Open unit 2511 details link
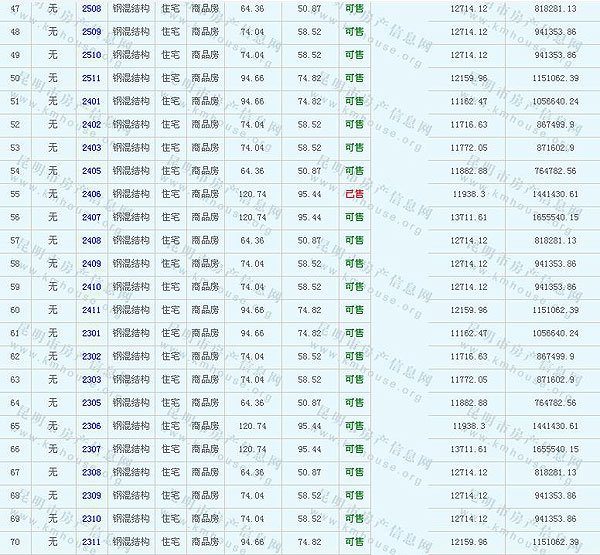This screenshot has height=555, width=600. coord(91,78)
